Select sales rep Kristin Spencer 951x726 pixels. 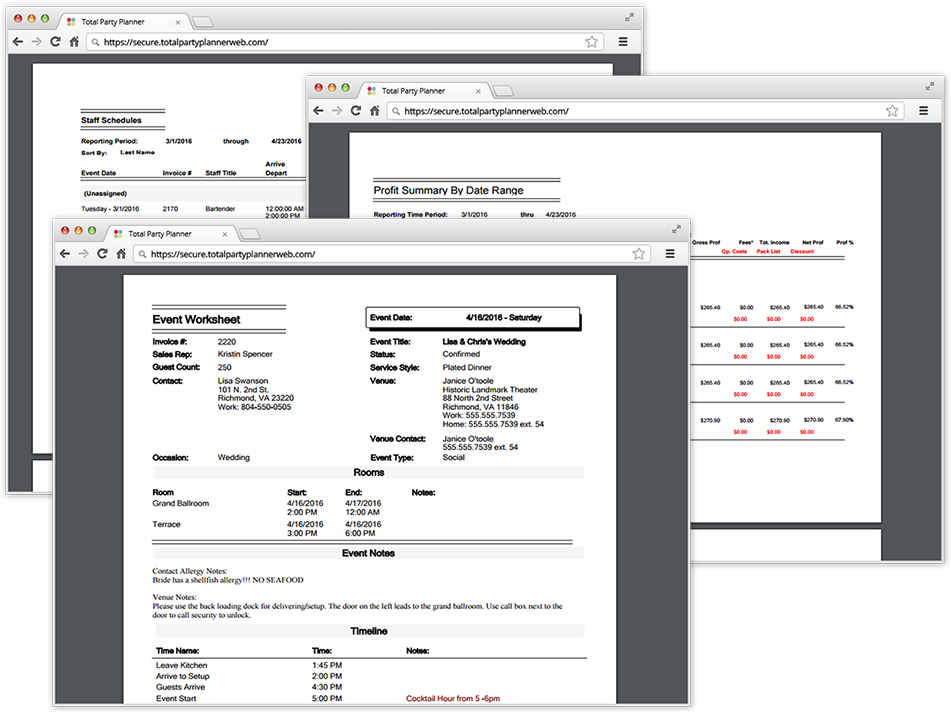click(x=245, y=354)
